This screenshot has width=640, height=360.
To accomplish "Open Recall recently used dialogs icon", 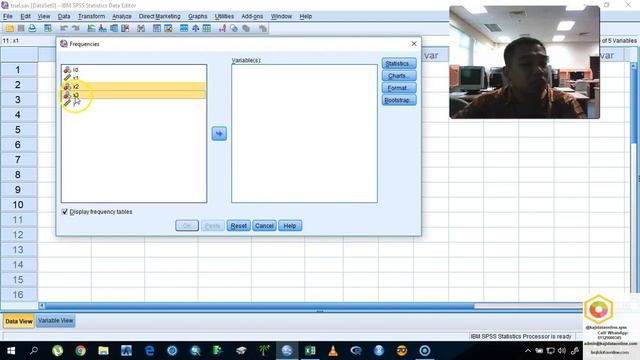I will point(48,28).
